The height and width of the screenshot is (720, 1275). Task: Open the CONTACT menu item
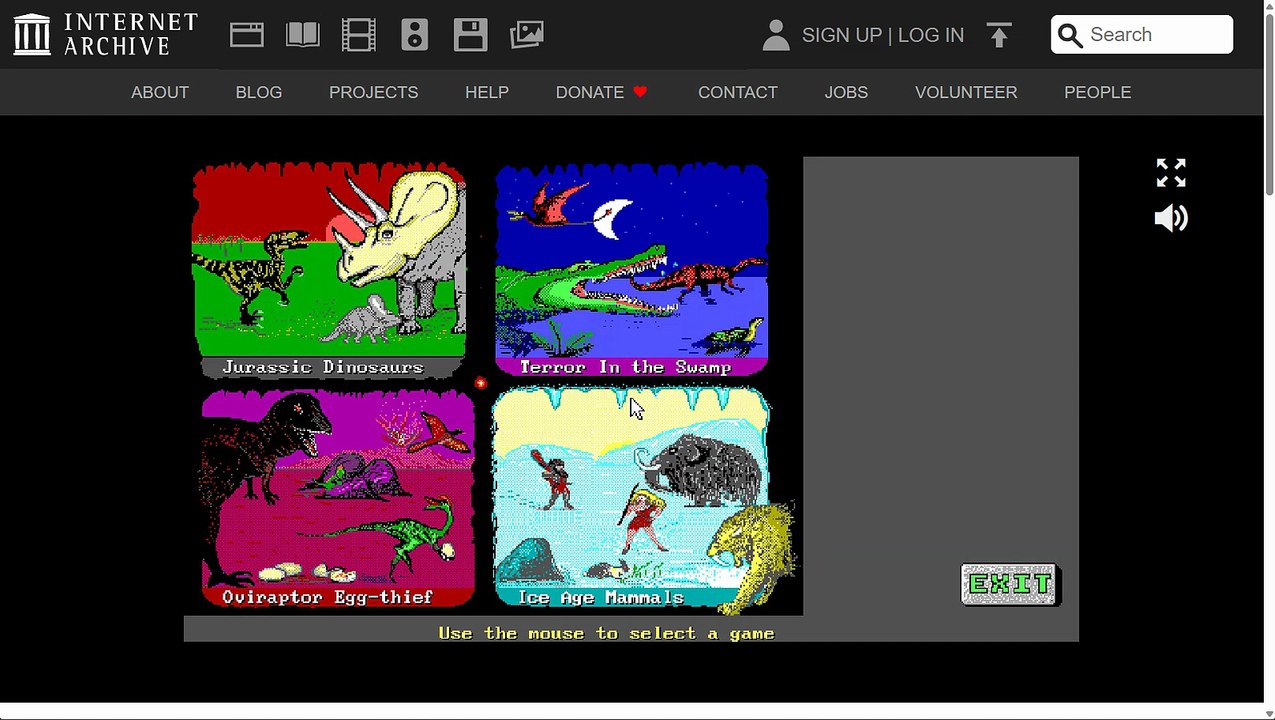tap(738, 92)
